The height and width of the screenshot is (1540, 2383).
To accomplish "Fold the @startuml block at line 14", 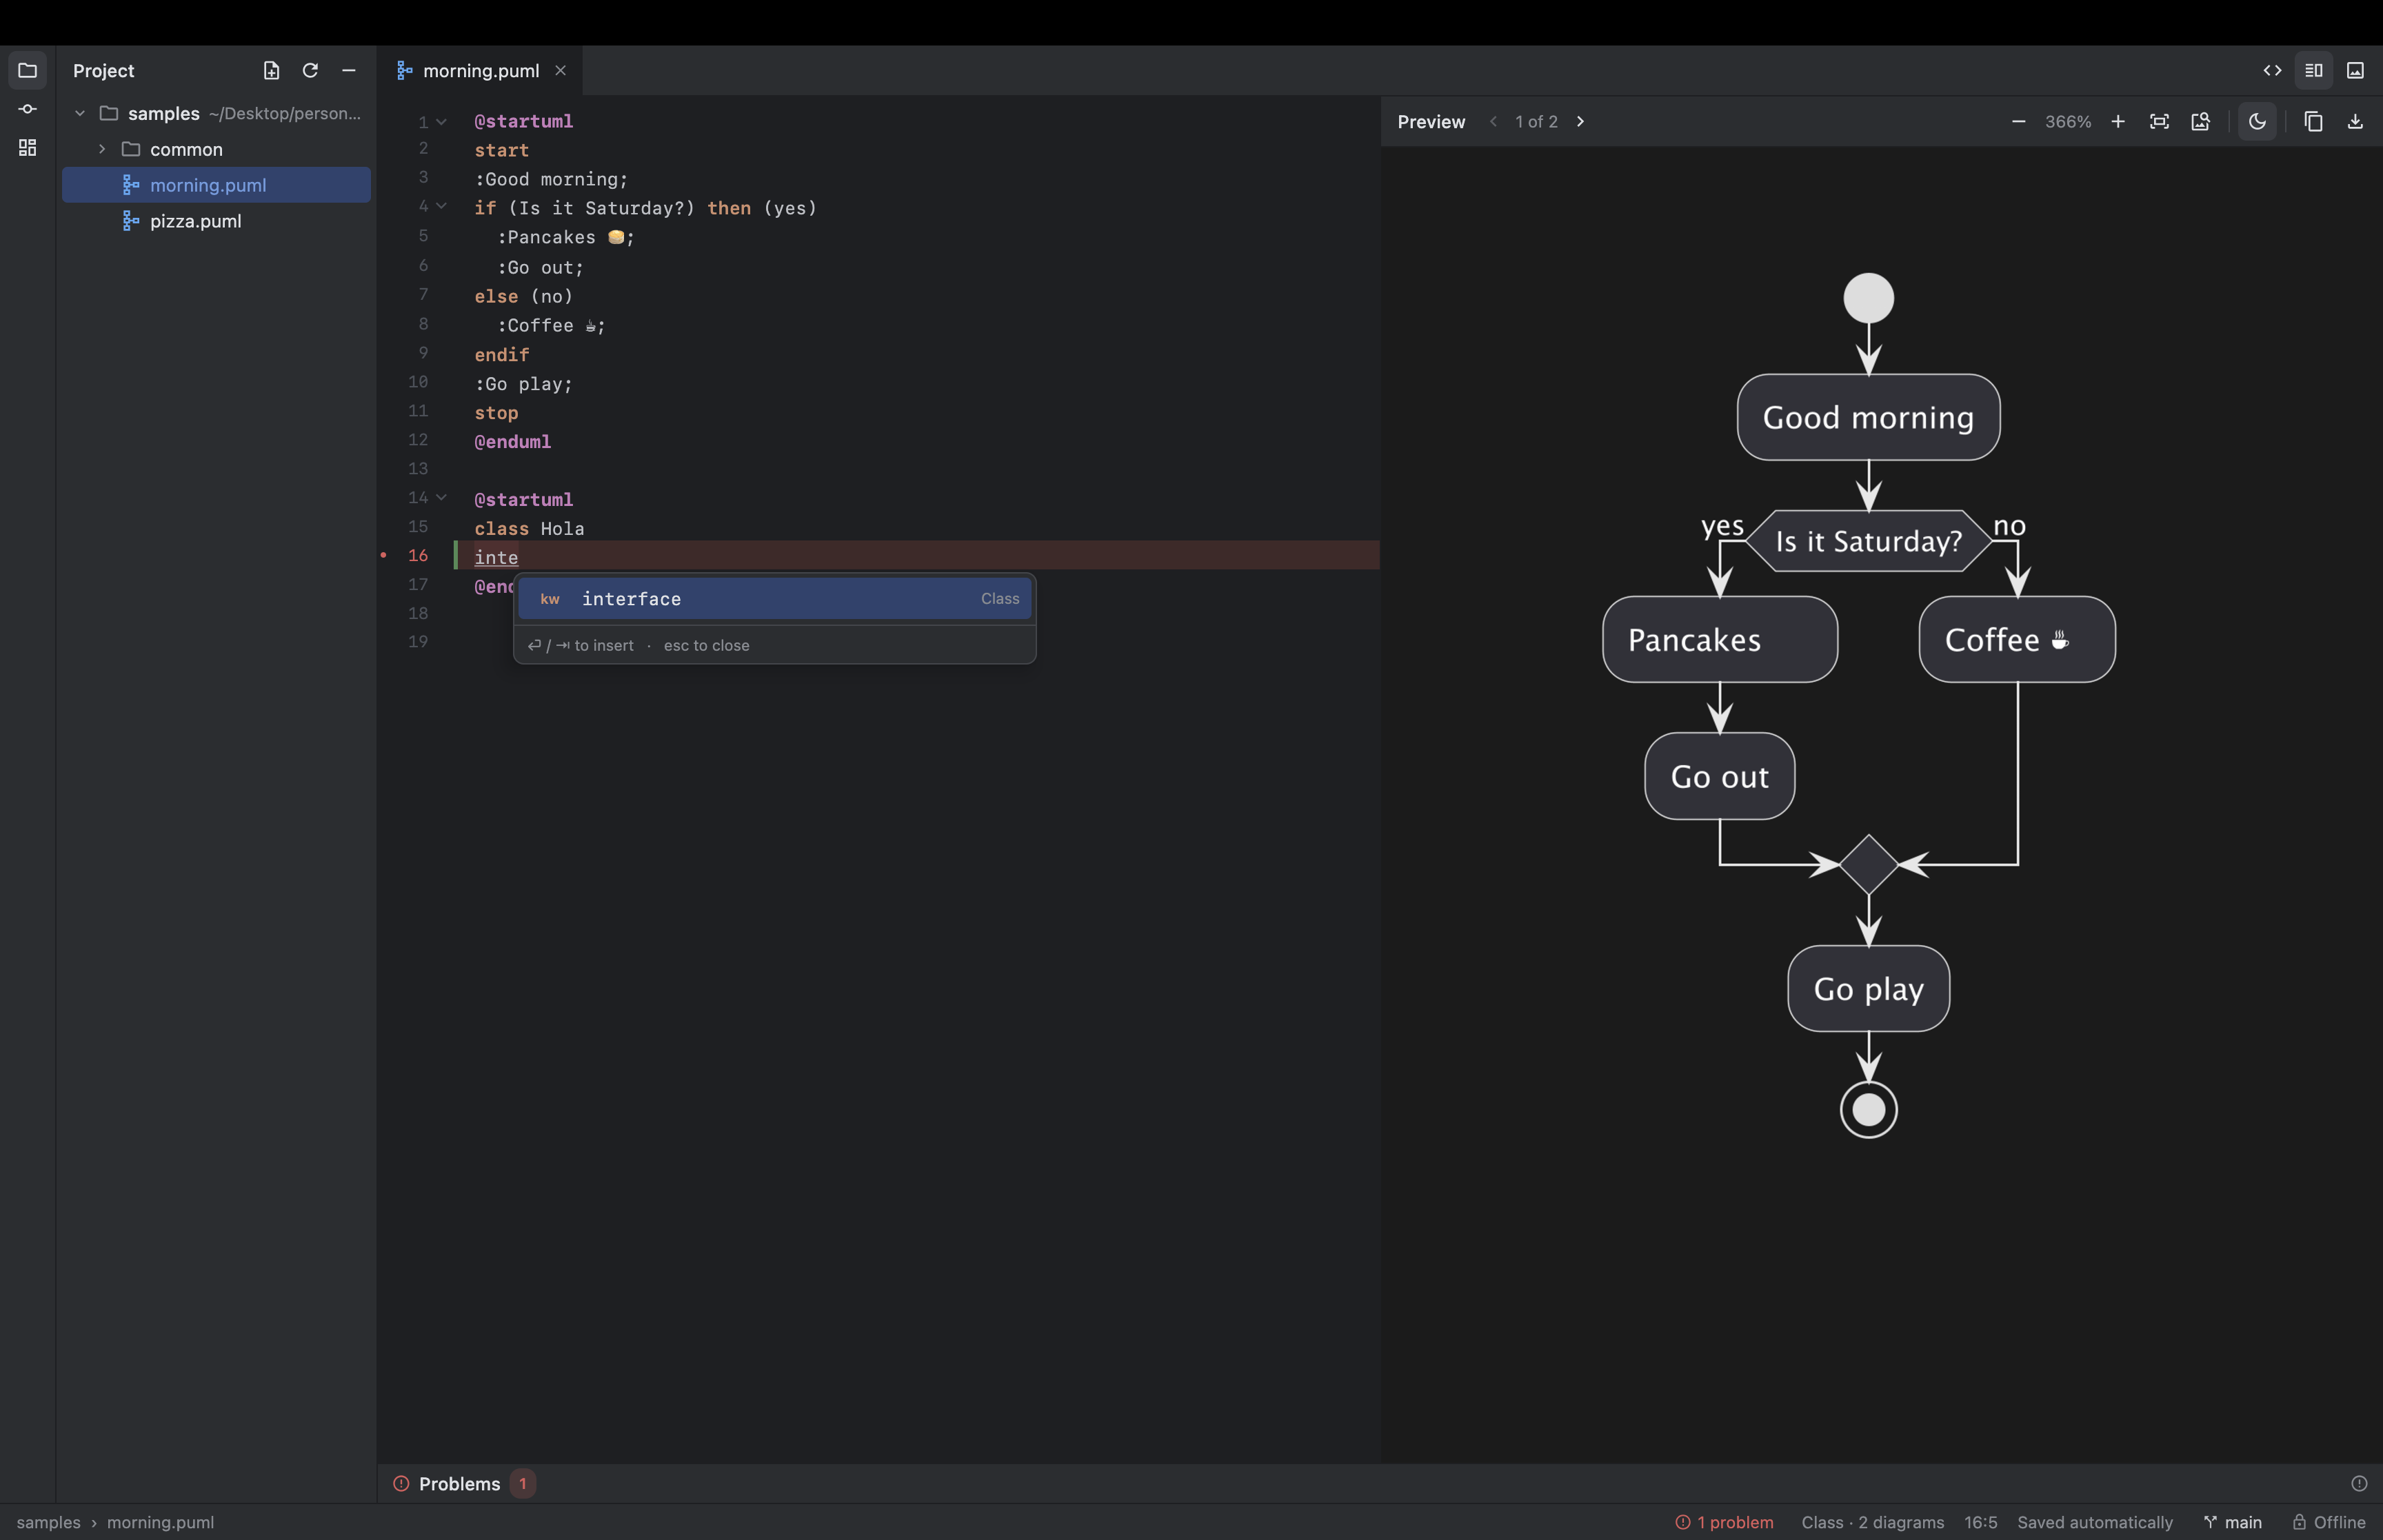I will [x=441, y=497].
